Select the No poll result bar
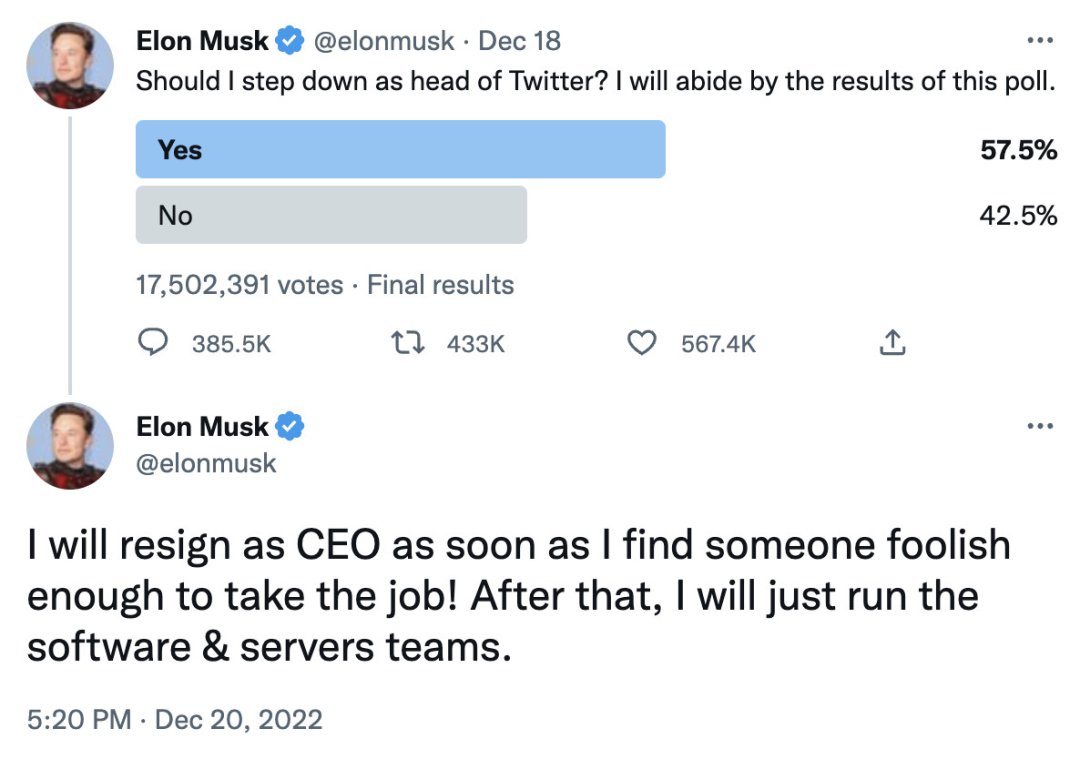 pyautogui.click(x=331, y=215)
